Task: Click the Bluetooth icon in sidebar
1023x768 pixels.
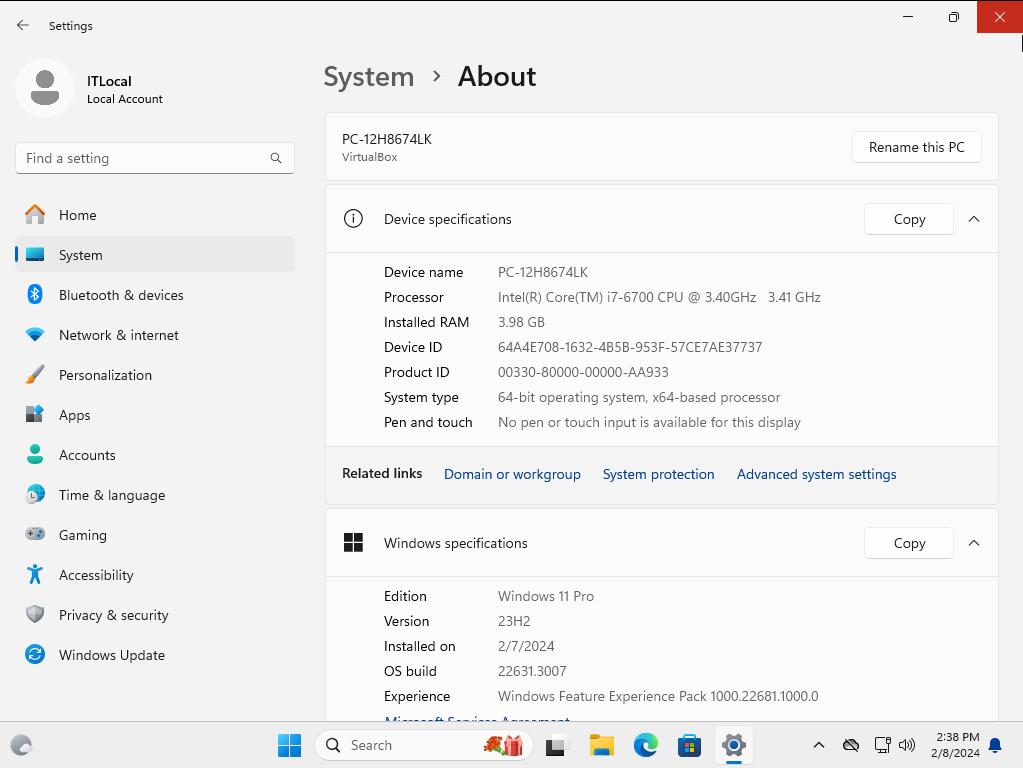Action: tap(35, 295)
